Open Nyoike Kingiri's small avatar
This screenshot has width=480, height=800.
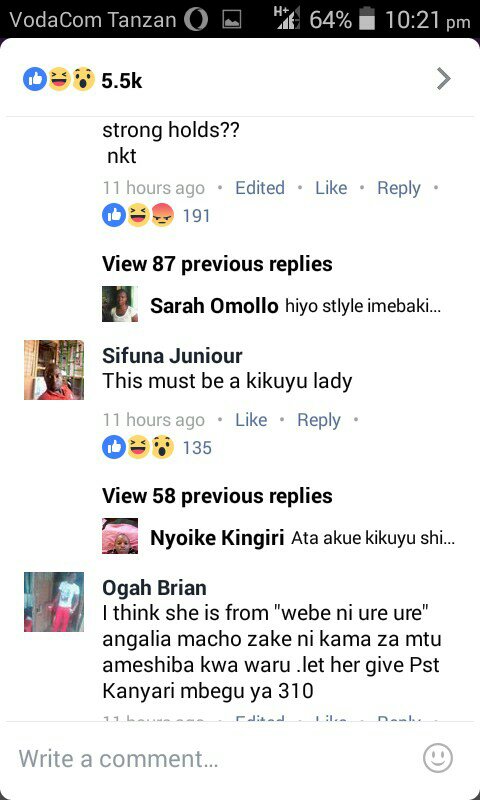click(x=120, y=536)
